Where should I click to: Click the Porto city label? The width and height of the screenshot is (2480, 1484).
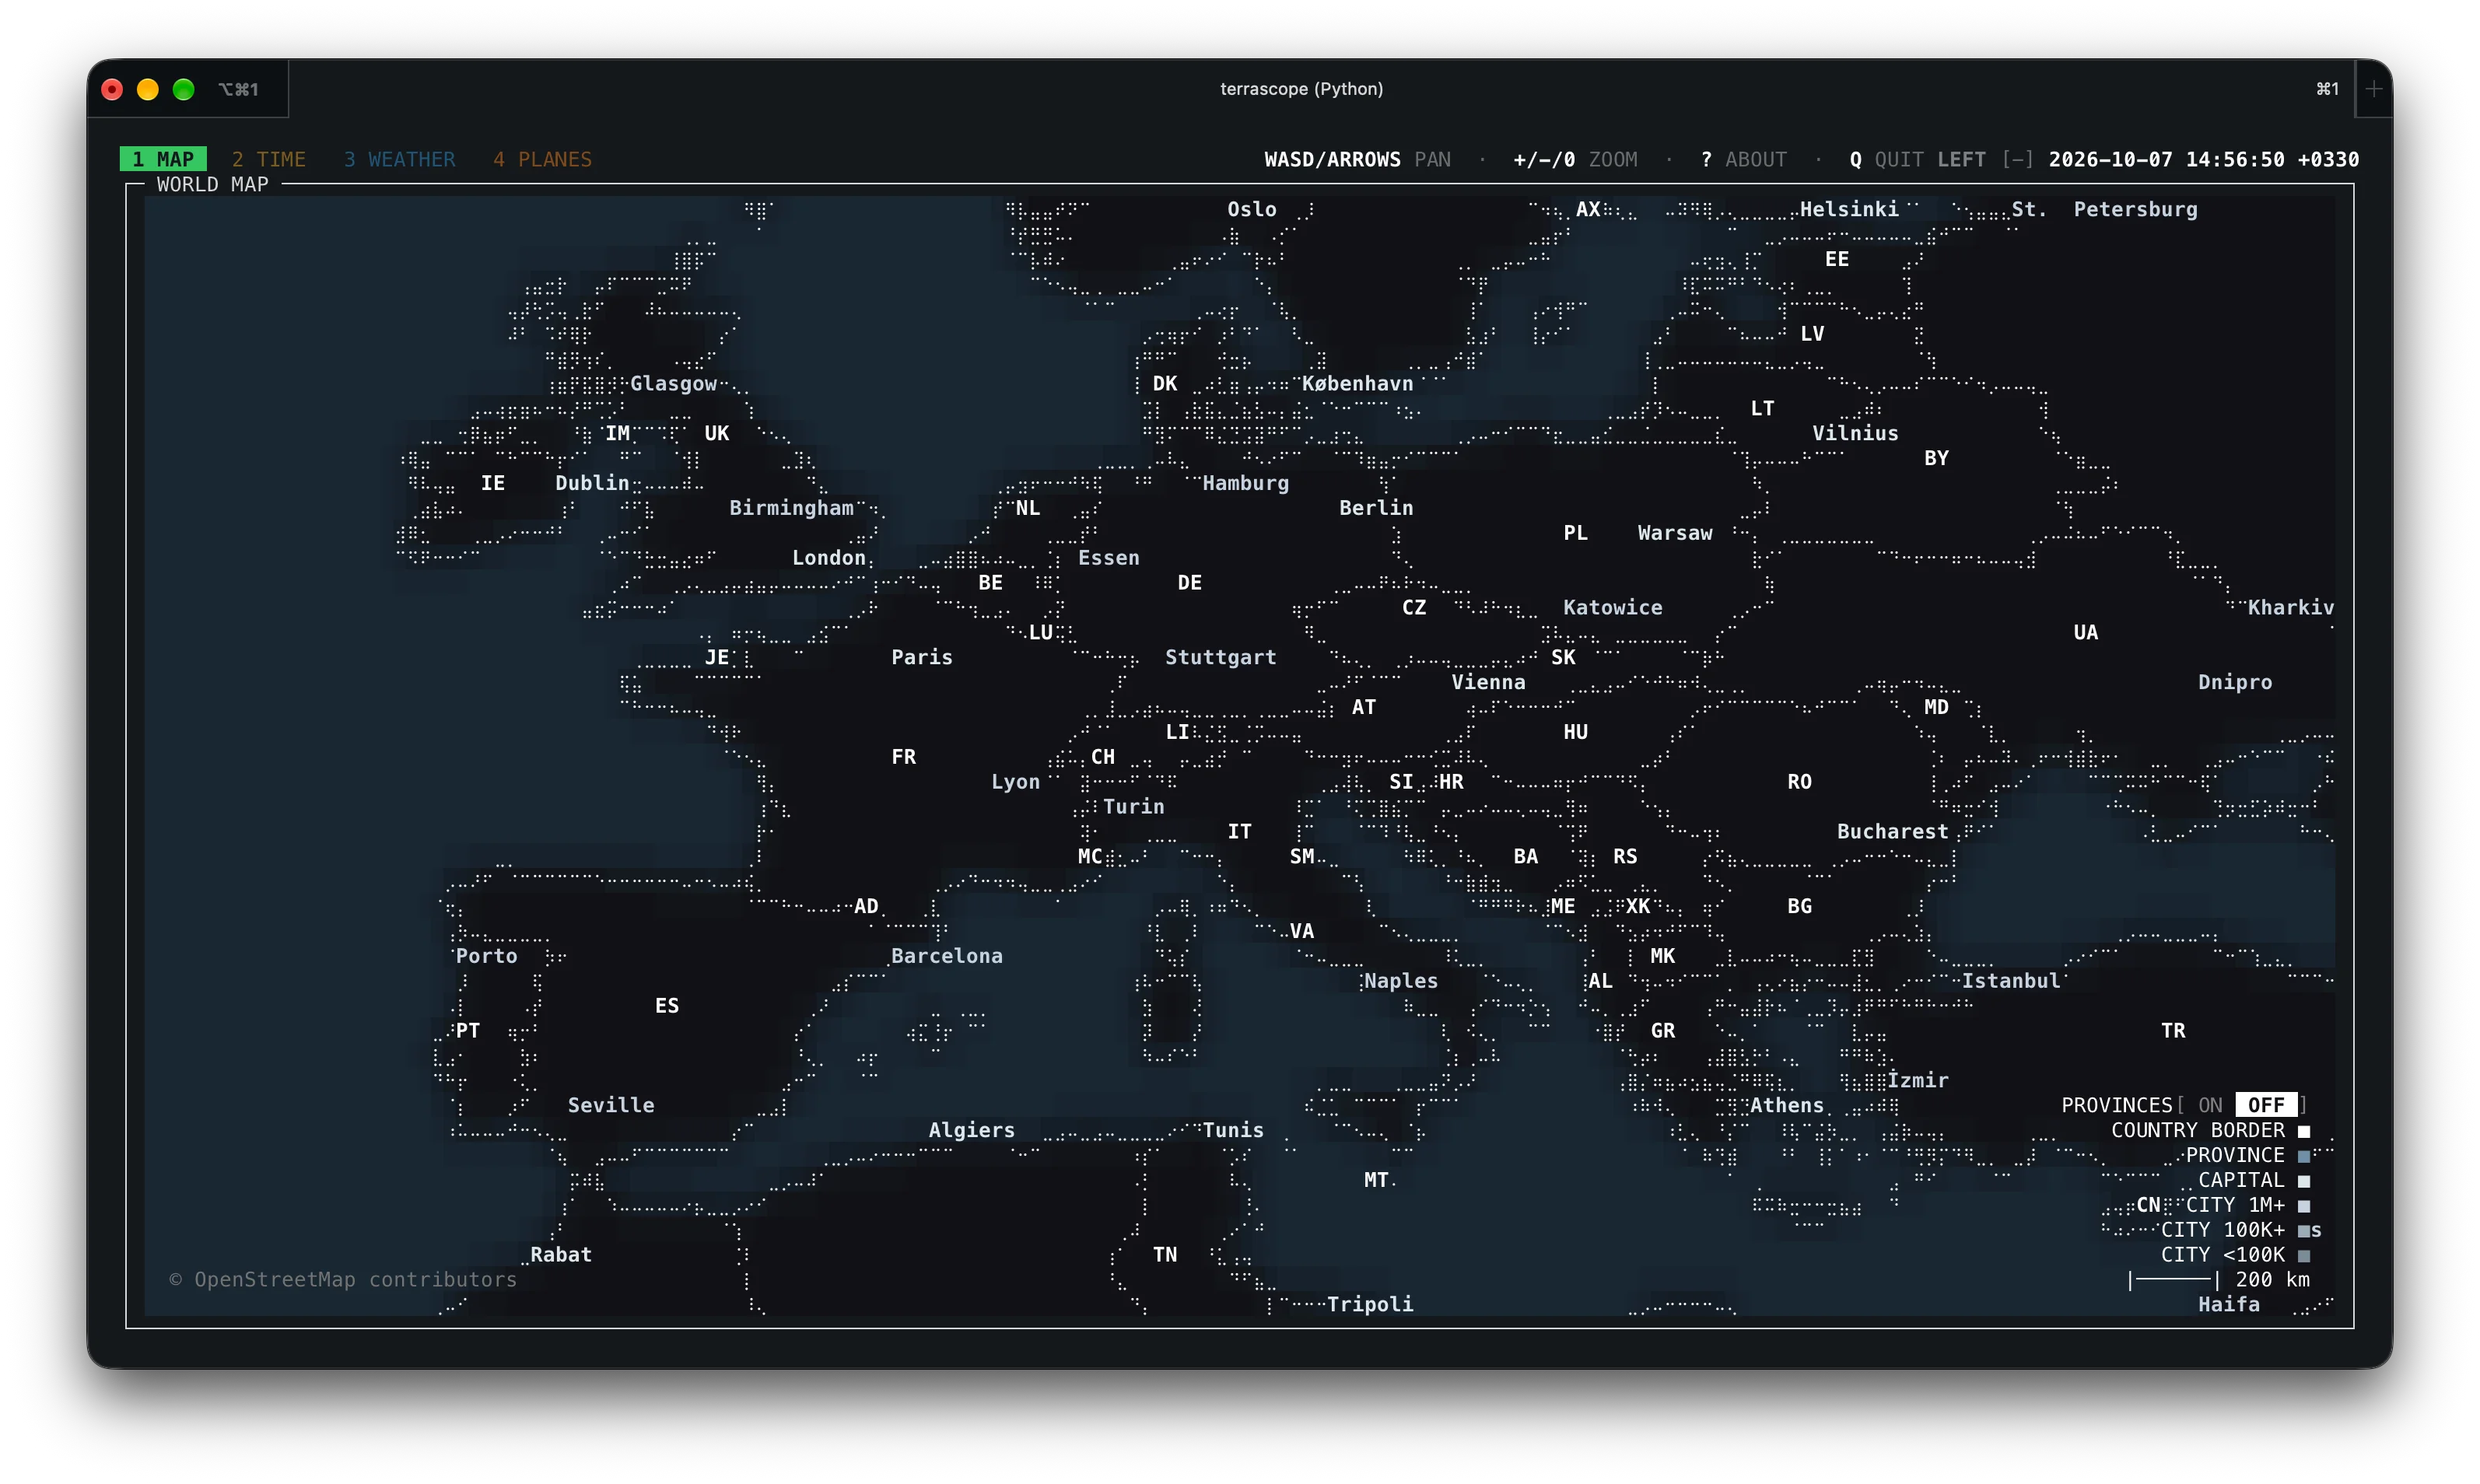click(486, 956)
